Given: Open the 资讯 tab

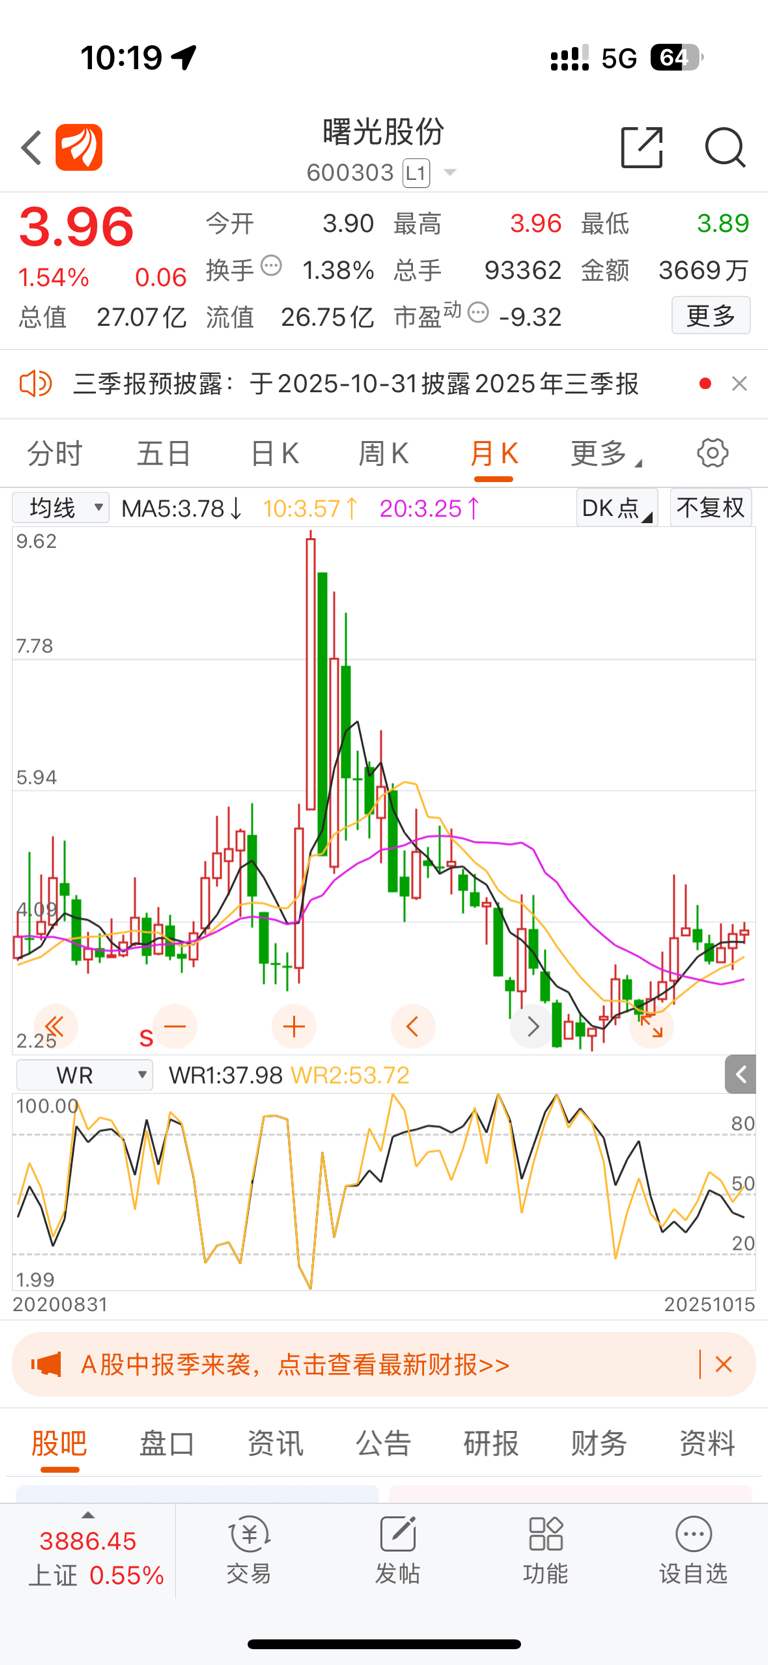Looking at the screenshot, I should pos(275,1444).
